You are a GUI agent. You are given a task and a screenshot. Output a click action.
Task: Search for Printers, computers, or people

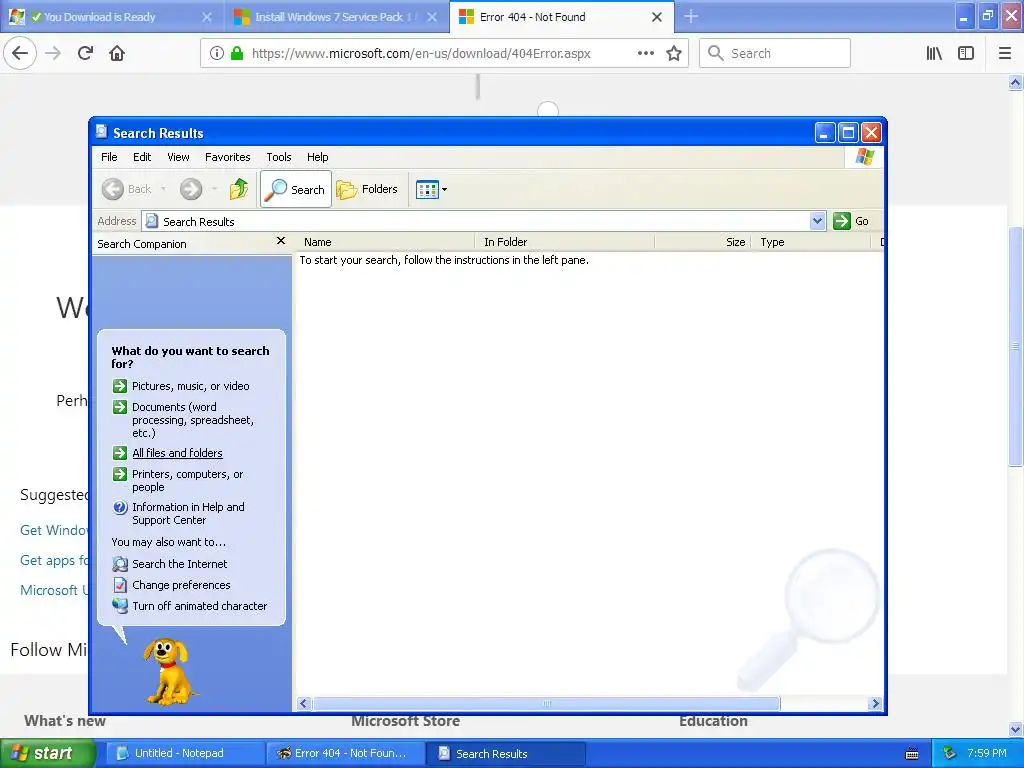(x=179, y=480)
